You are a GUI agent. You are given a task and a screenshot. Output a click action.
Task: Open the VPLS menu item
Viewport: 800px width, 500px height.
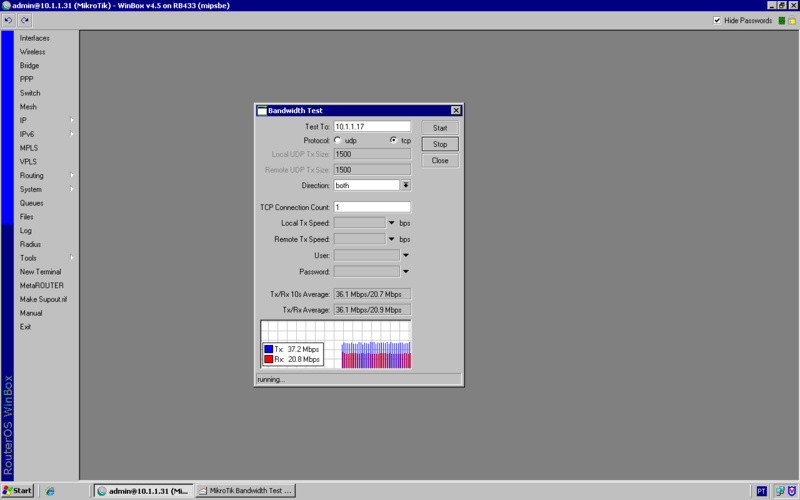[29, 162]
